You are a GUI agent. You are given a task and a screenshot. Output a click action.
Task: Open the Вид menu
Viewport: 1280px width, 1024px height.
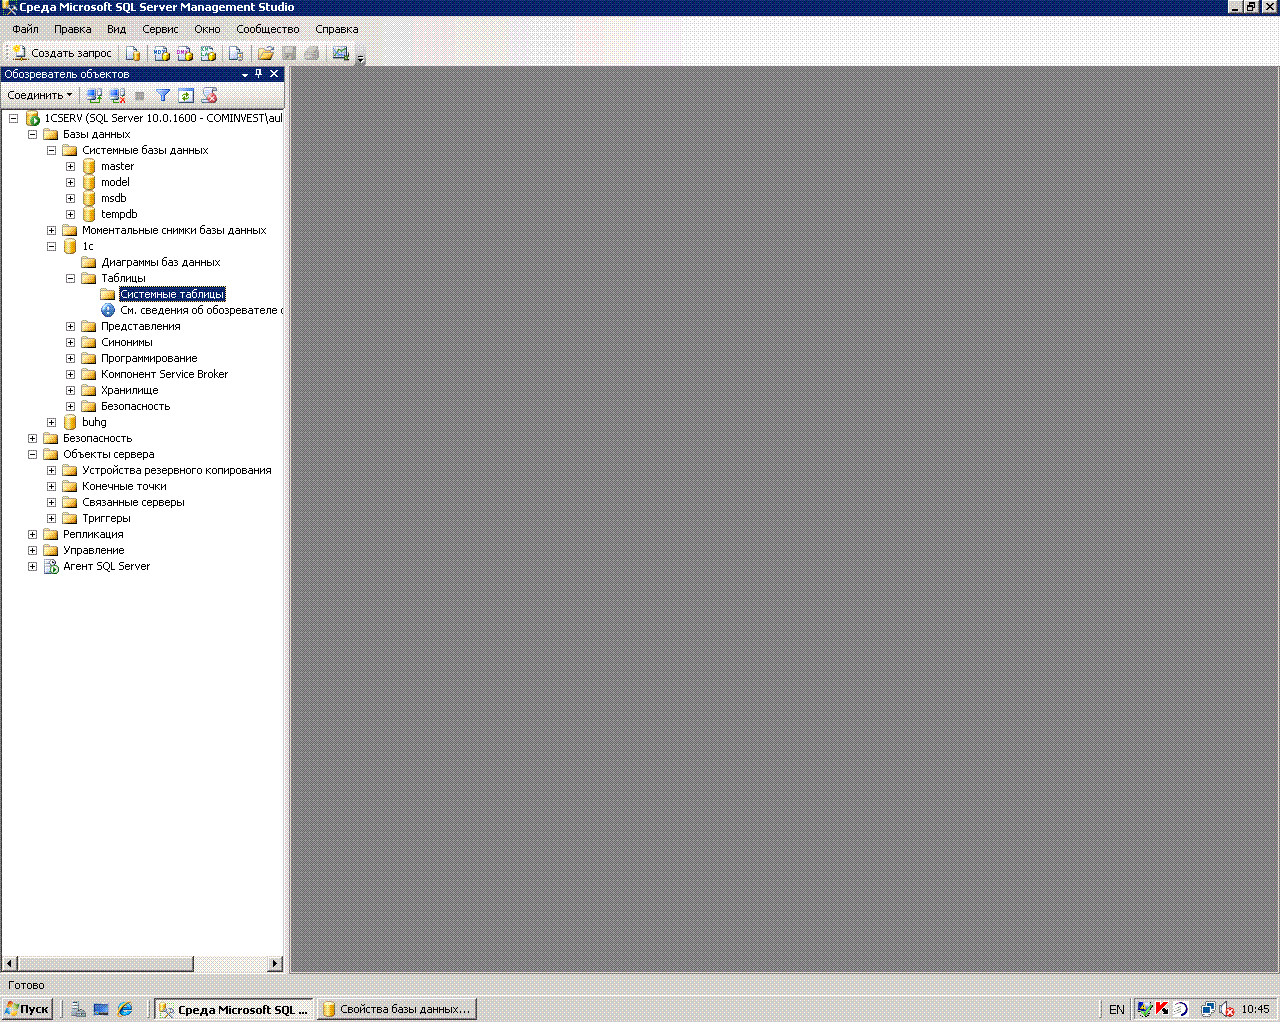117,29
